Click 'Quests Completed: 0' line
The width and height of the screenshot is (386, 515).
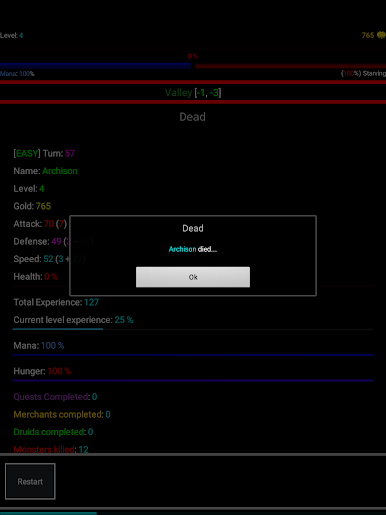pos(55,397)
